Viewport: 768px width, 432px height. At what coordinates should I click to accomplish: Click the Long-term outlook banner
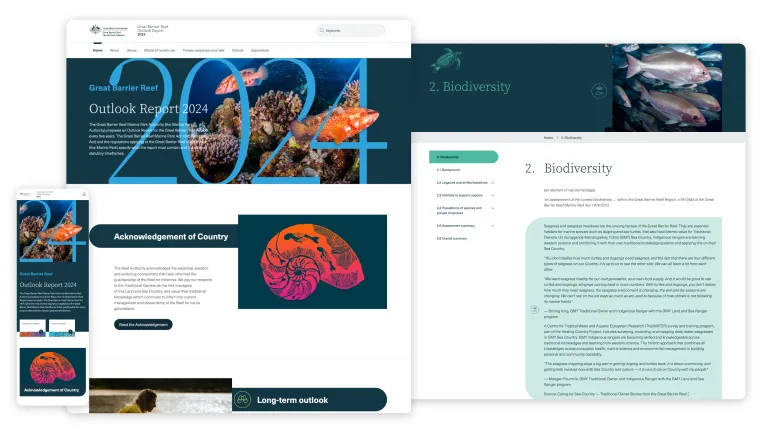coord(309,400)
